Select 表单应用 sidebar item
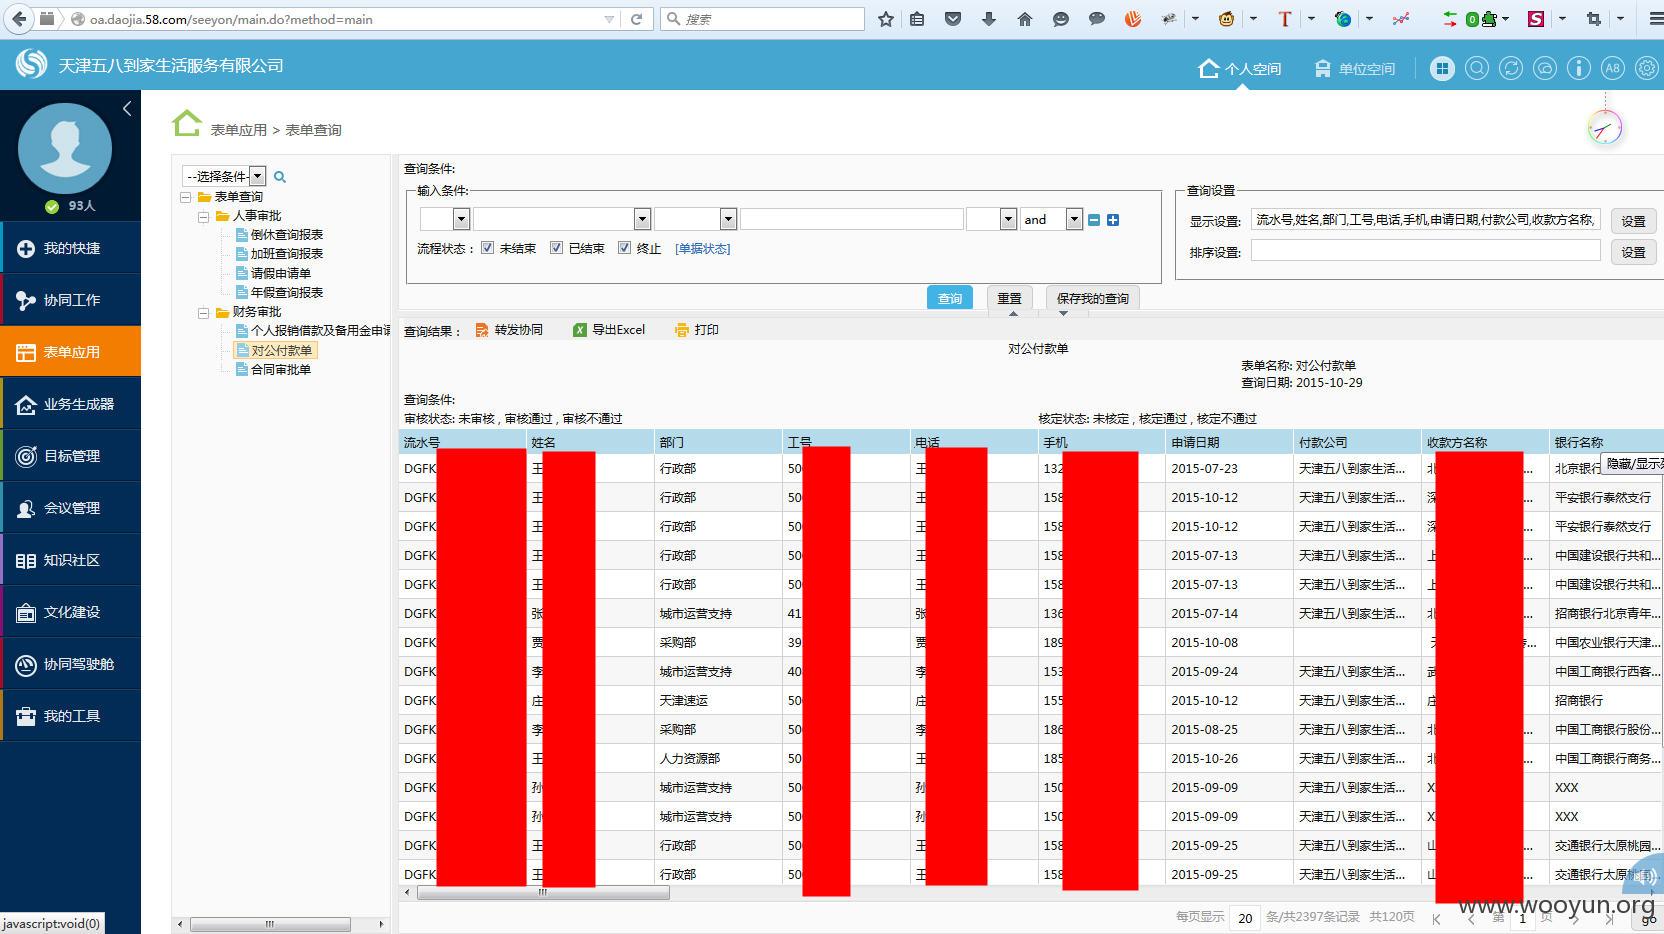This screenshot has width=1664, height=934. 70,352
